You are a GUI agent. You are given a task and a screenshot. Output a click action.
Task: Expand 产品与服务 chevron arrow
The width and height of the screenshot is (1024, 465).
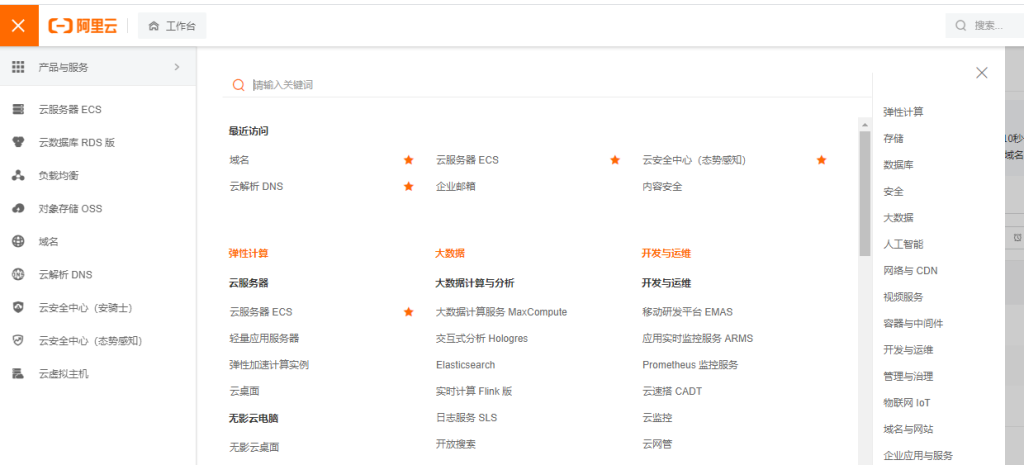point(176,67)
